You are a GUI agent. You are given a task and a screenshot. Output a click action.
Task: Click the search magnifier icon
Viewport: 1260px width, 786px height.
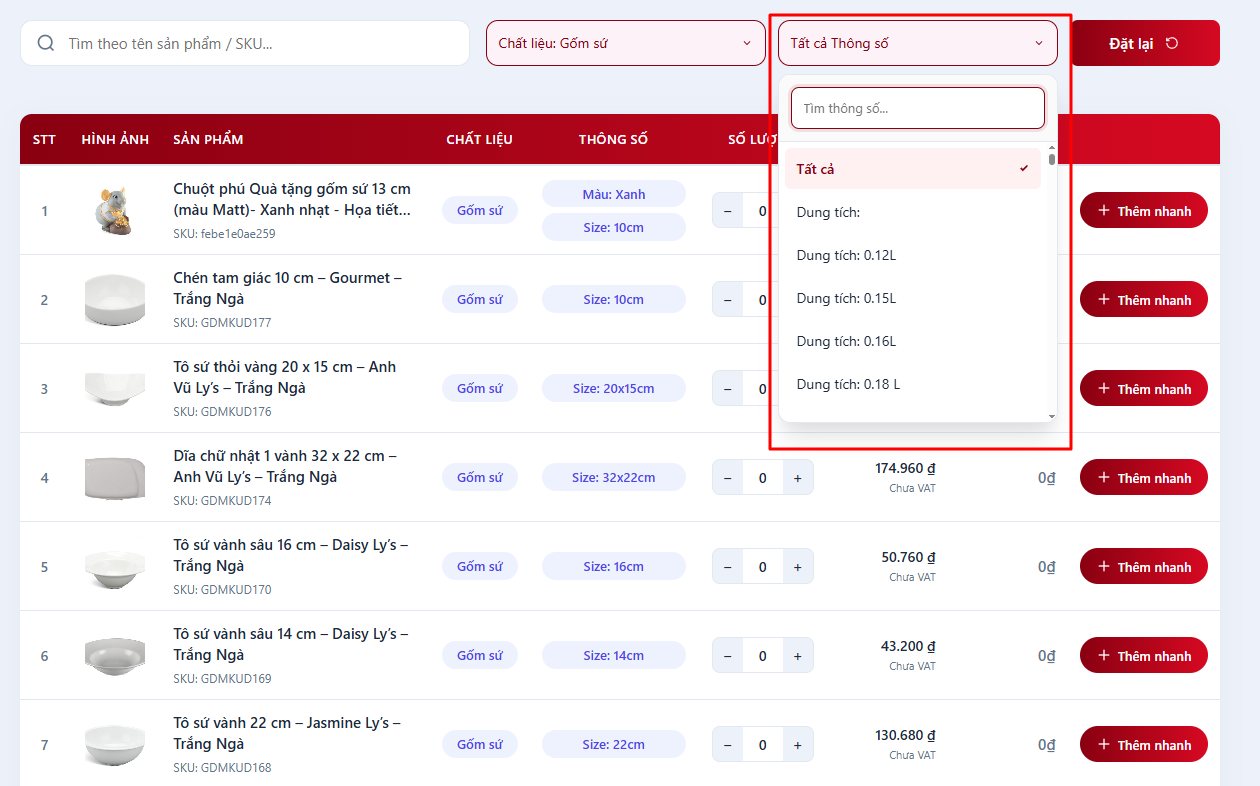tap(45, 43)
